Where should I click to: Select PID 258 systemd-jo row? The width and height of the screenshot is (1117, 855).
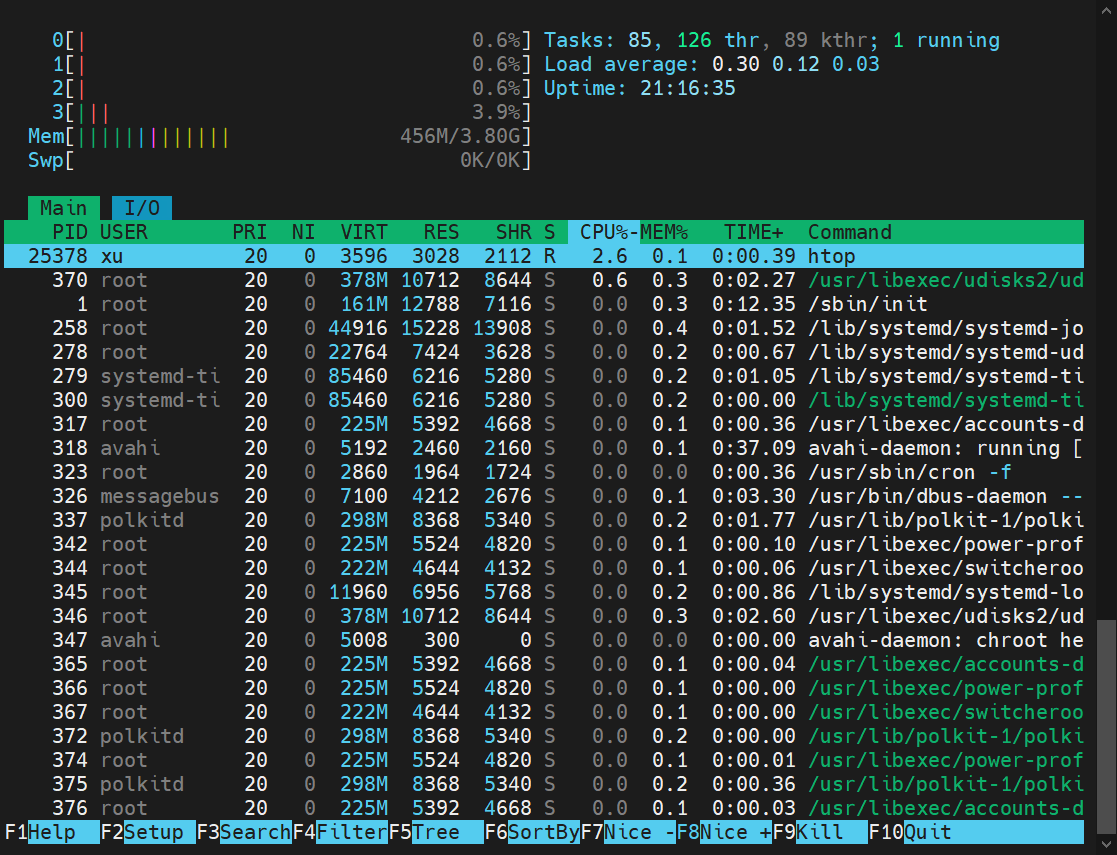tap(544, 328)
